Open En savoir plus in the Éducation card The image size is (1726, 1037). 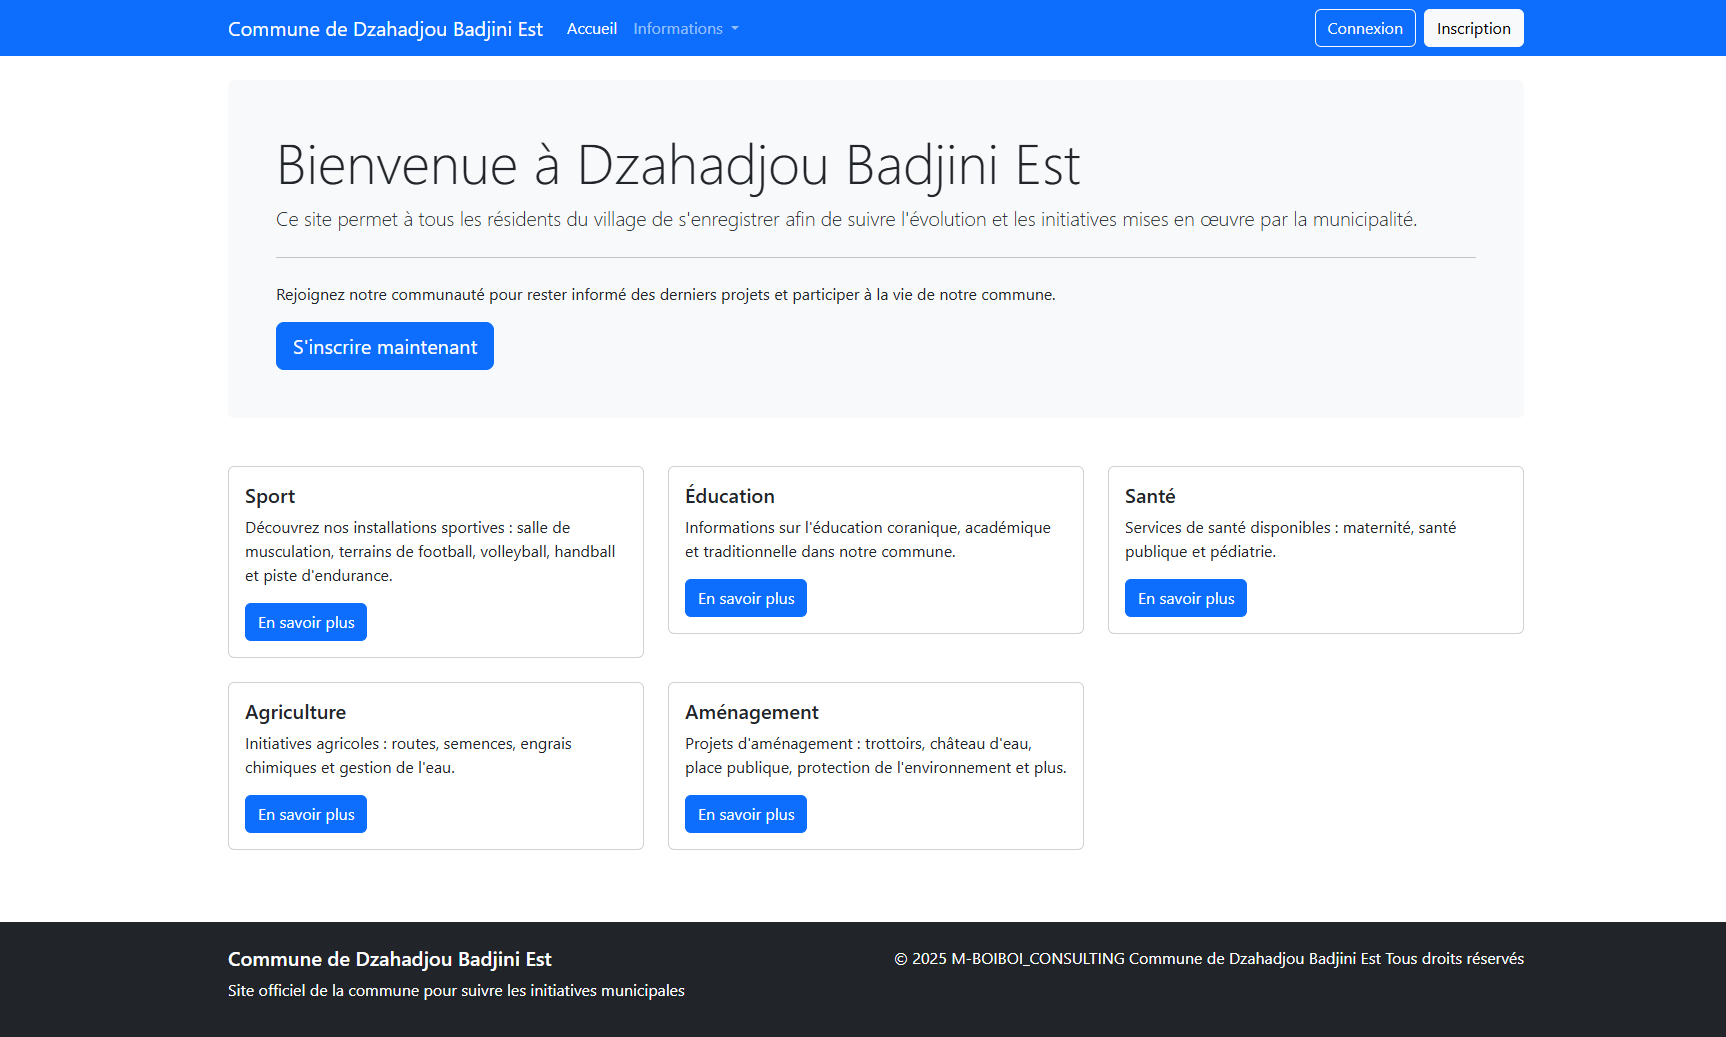[x=746, y=599]
